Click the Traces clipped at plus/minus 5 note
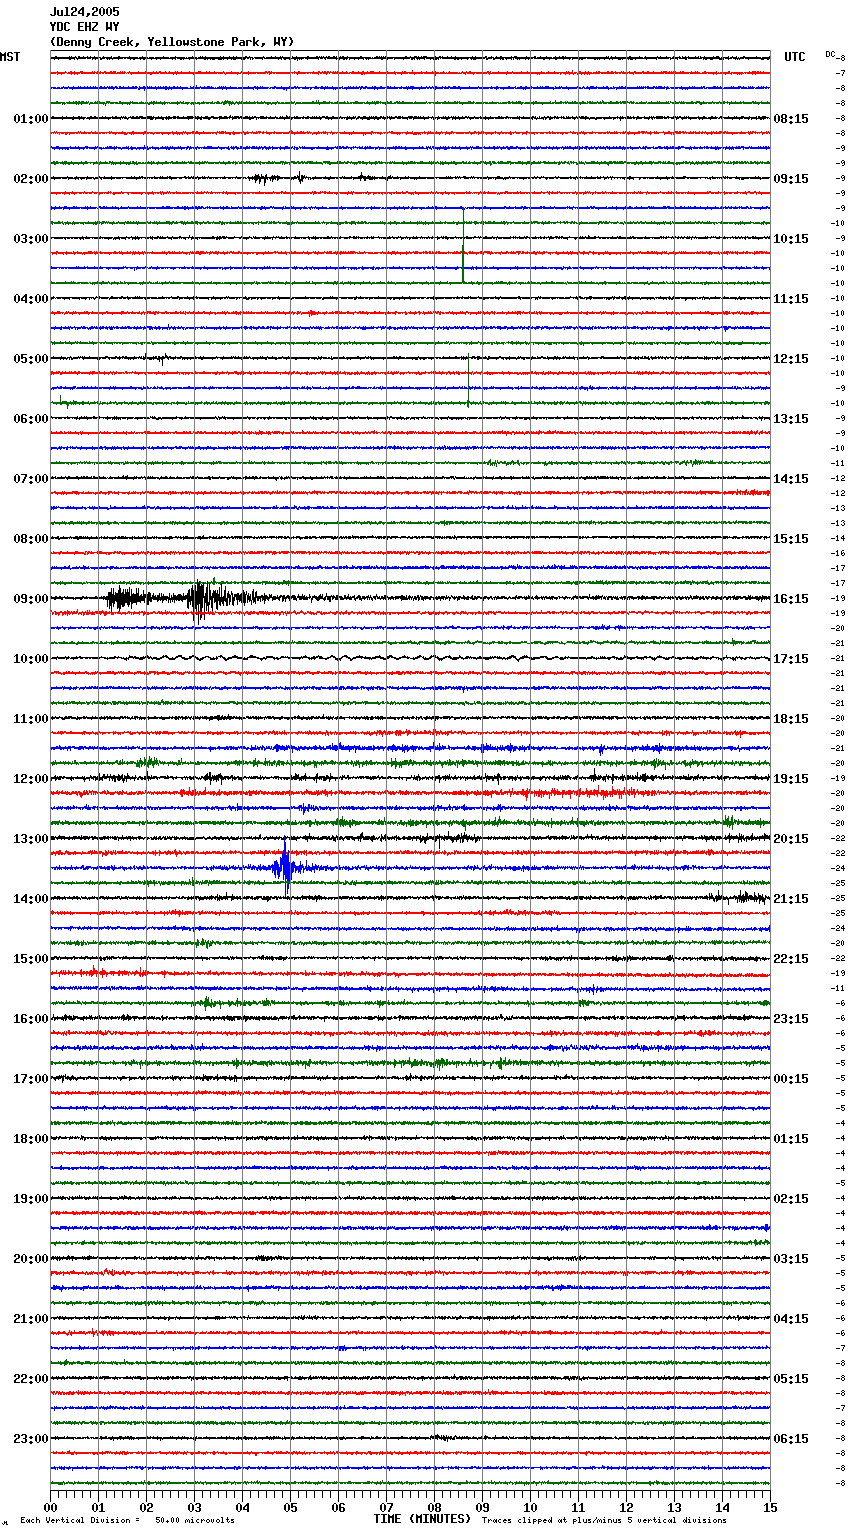This screenshot has width=850, height=1534. point(604,1520)
